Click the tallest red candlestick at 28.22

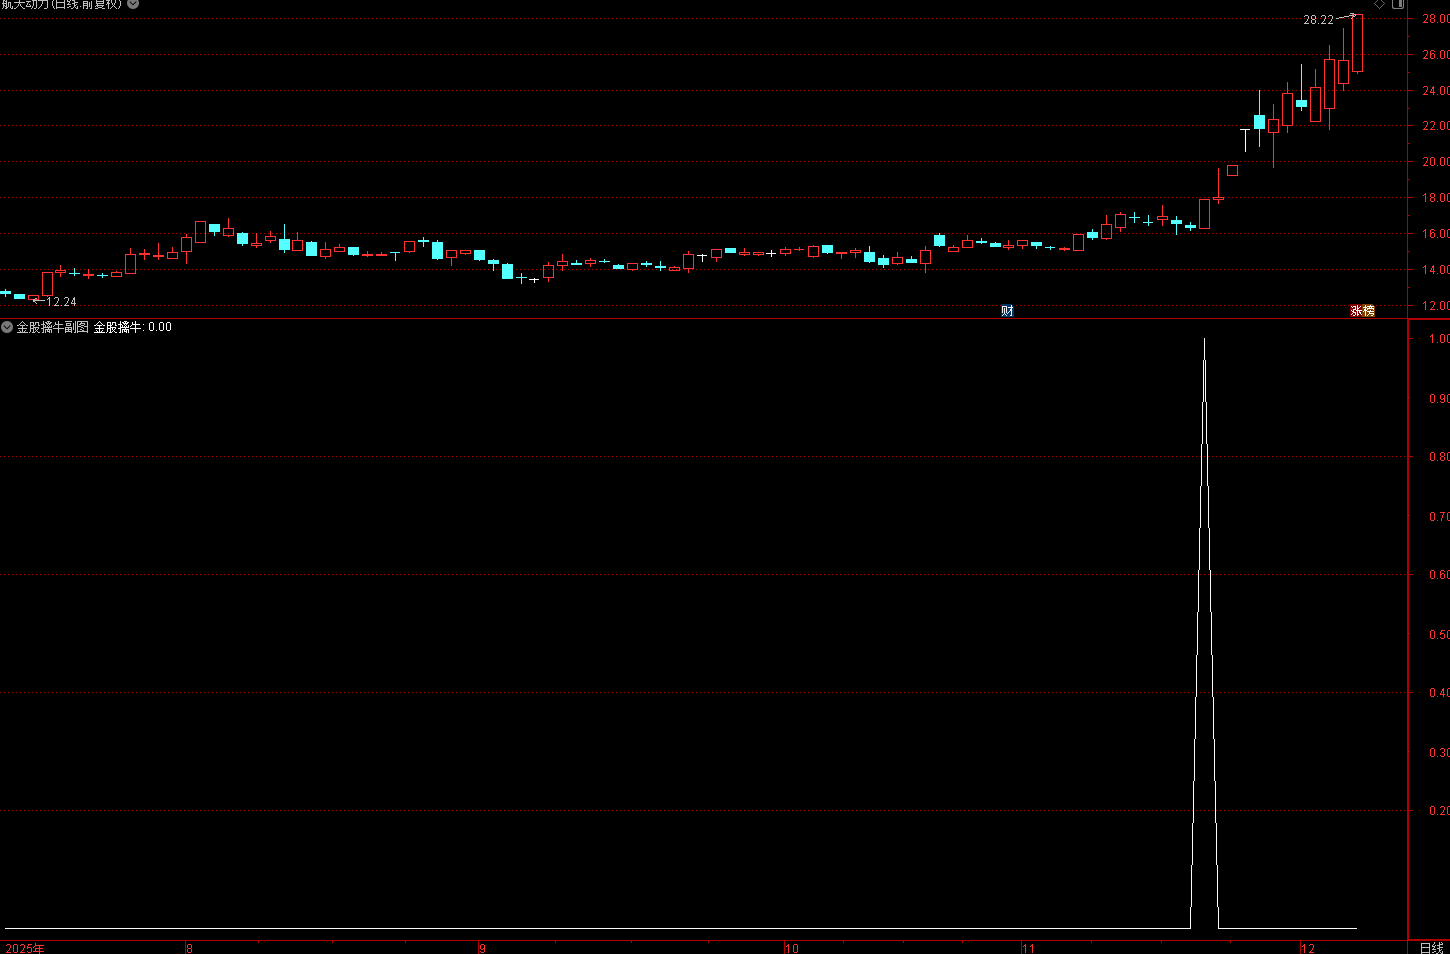[1357, 43]
